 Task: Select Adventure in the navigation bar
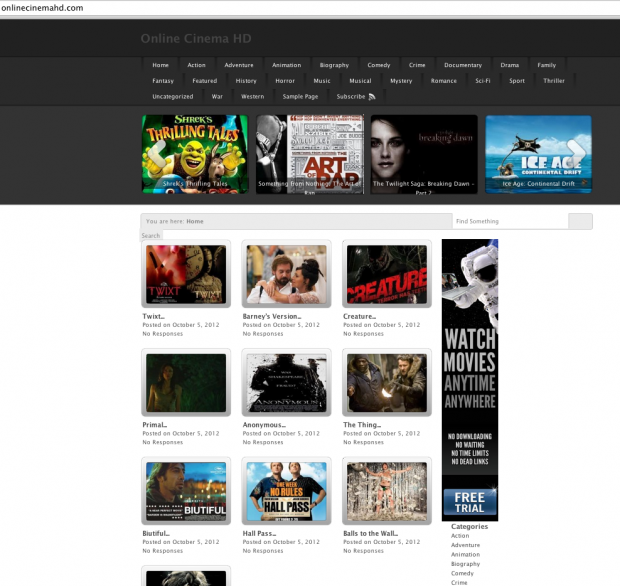tap(239, 65)
